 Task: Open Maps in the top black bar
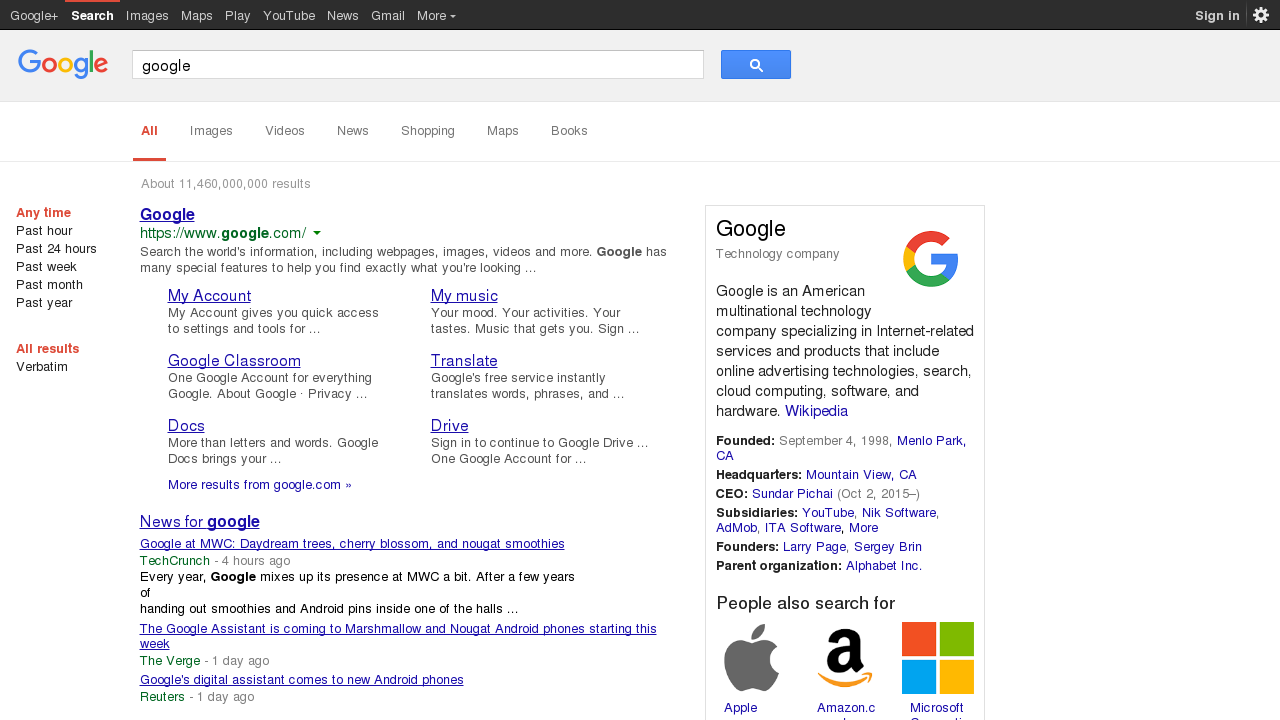(x=197, y=15)
